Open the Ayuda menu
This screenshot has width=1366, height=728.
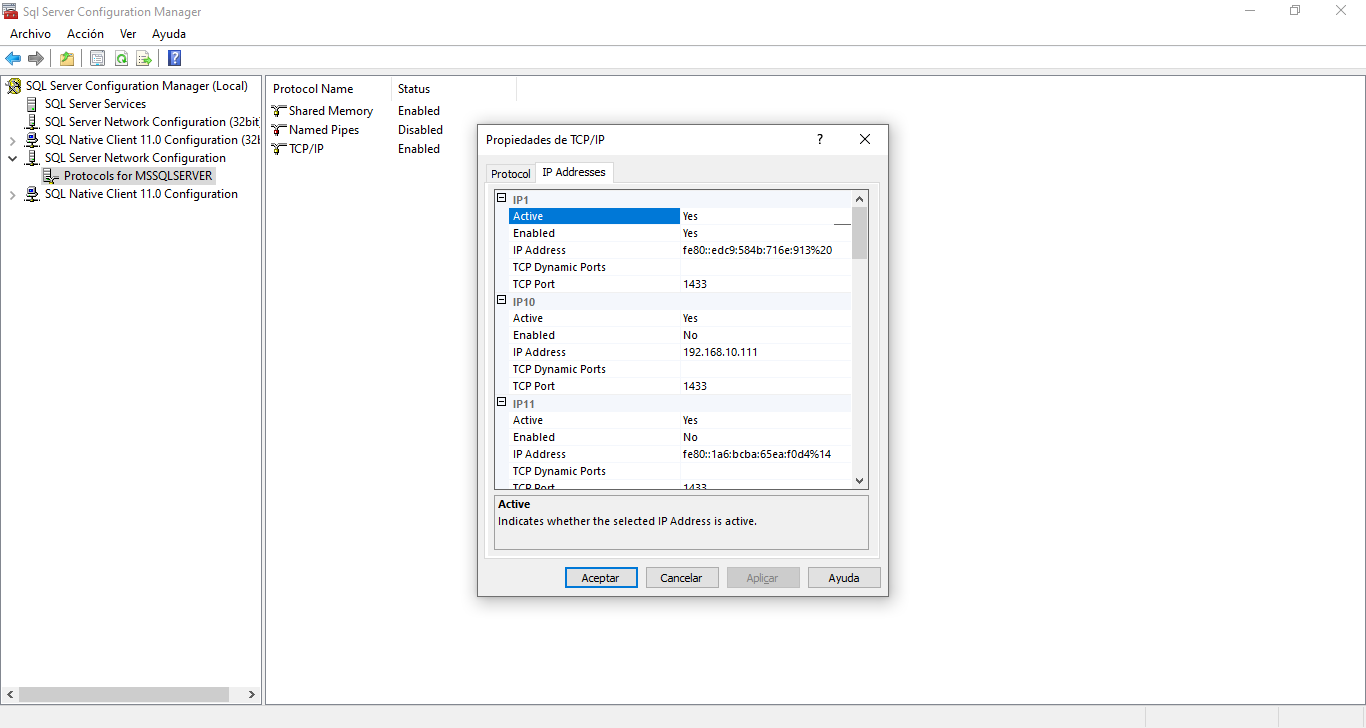(169, 34)
